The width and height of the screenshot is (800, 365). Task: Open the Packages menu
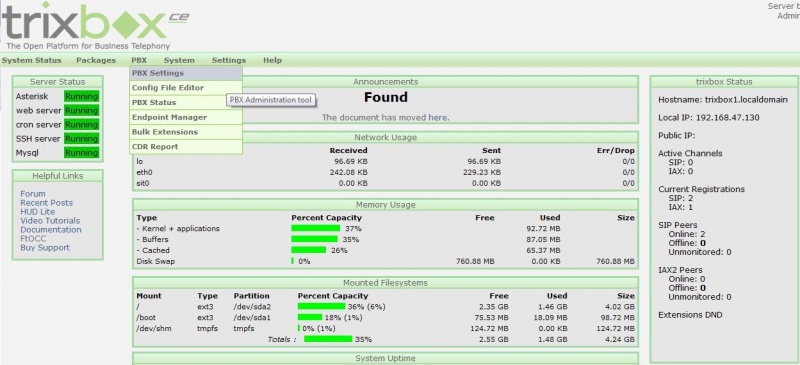96,60
